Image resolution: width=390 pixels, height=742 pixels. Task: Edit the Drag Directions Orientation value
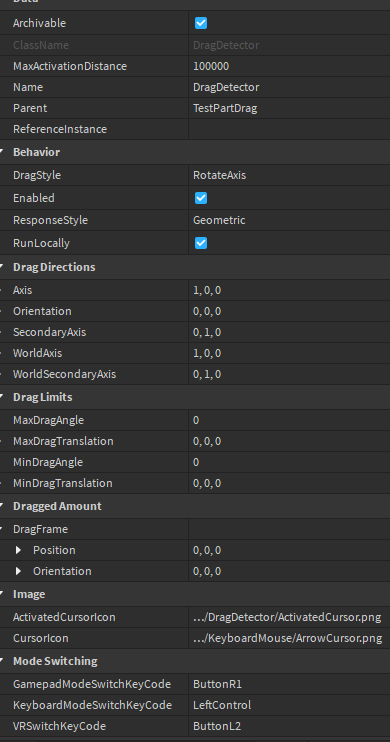(x=289, y=311)
